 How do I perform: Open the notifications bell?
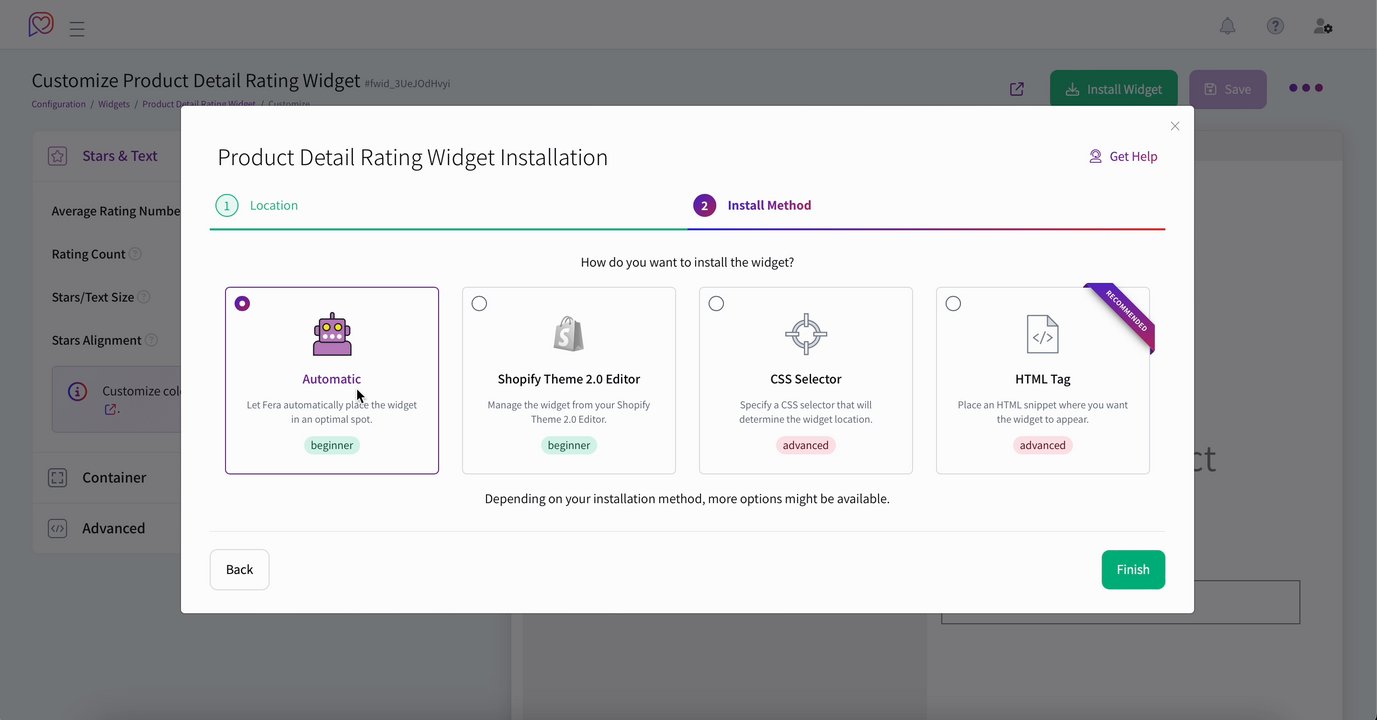point(1227,26)
